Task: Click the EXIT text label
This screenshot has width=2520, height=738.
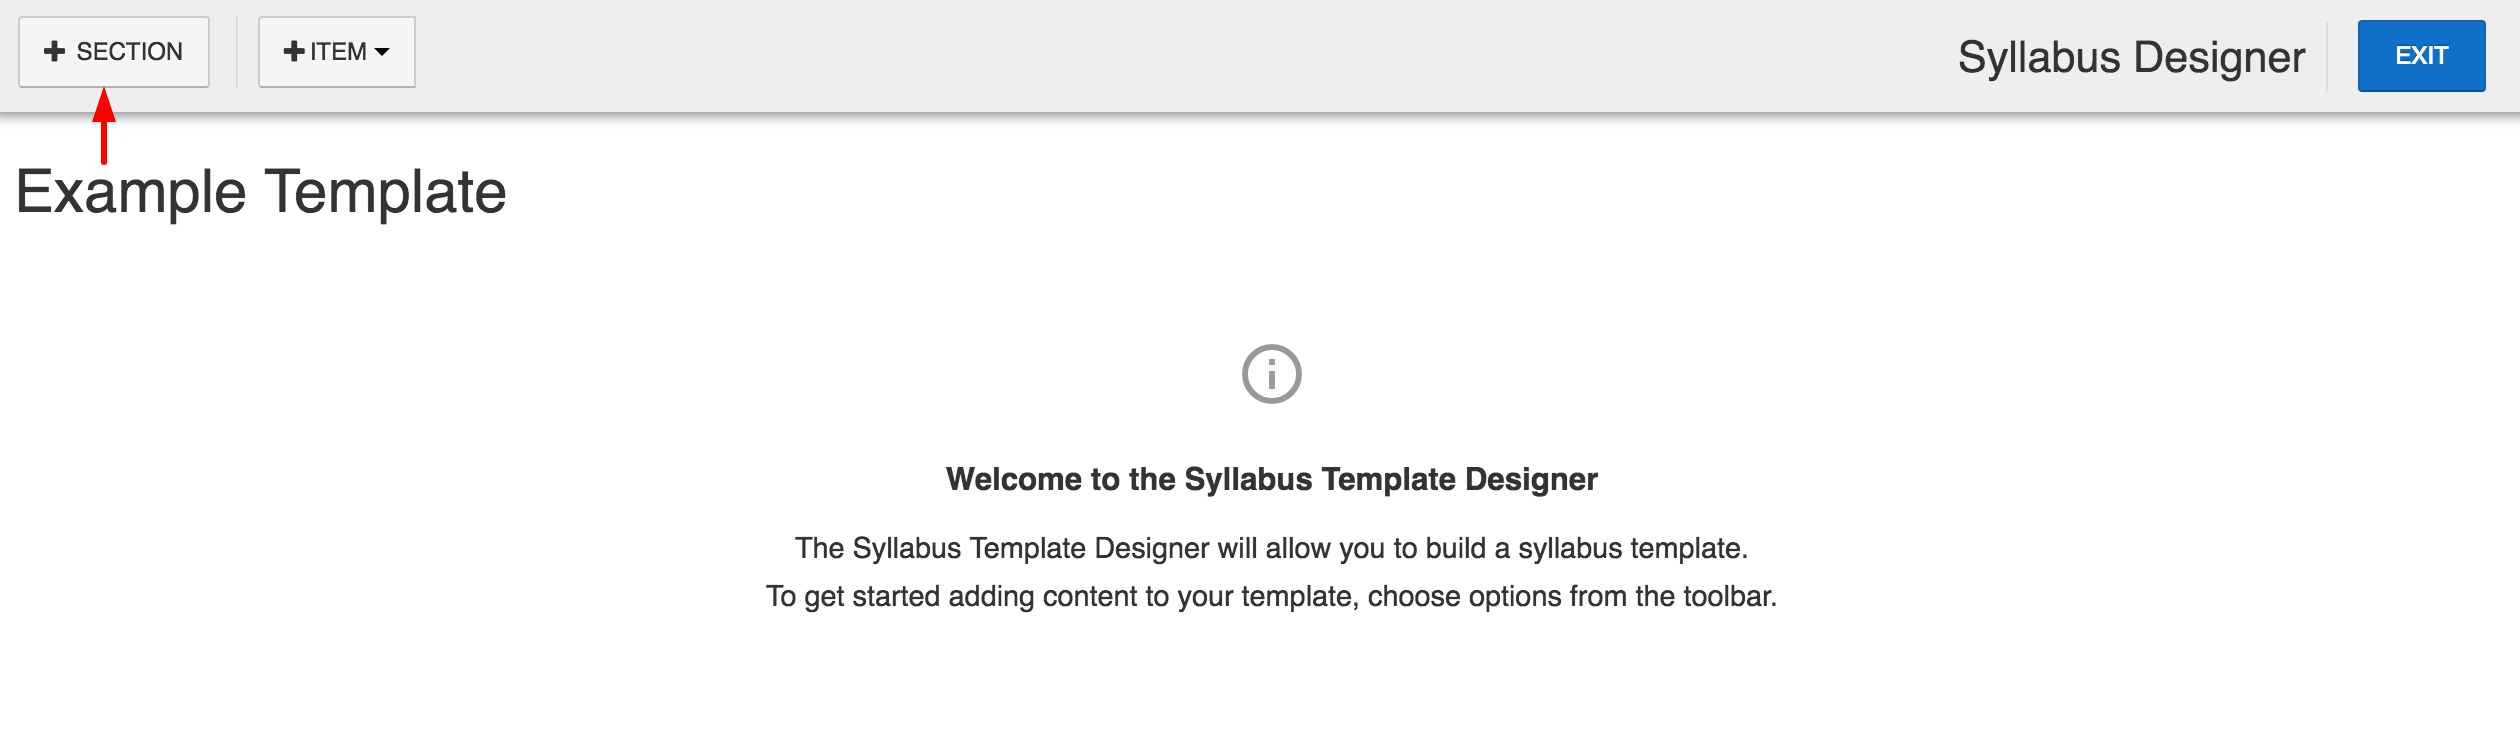Action: (x=2421, y=56)
